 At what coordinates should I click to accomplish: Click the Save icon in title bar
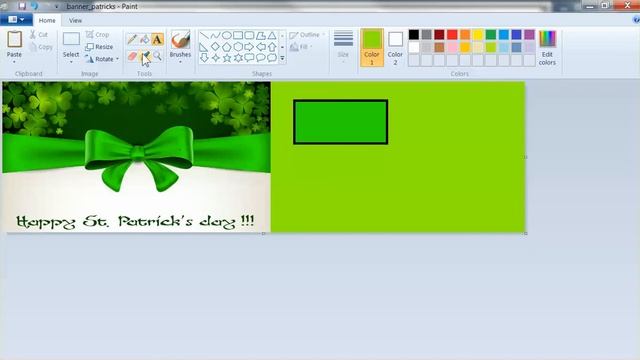pos(22,6)
